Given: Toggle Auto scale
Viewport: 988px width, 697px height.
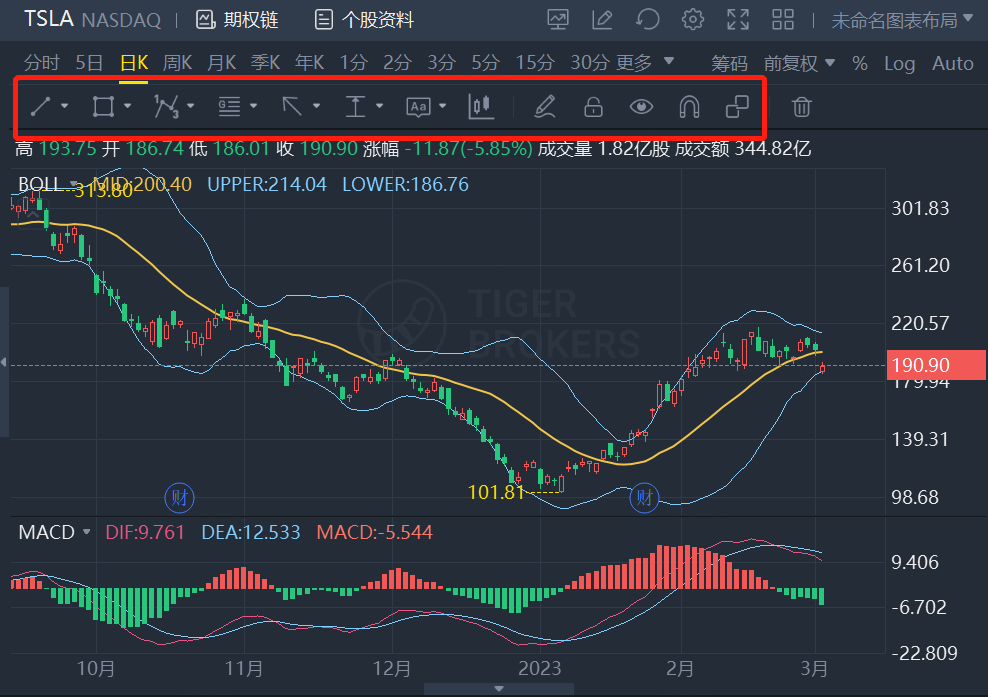Looking at the screenshot, I should point(953,64).
